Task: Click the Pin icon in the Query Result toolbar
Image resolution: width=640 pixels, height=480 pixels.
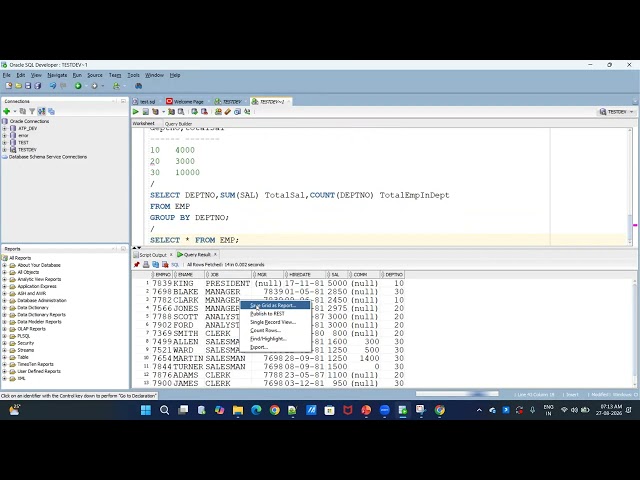Action: point(137,264)
